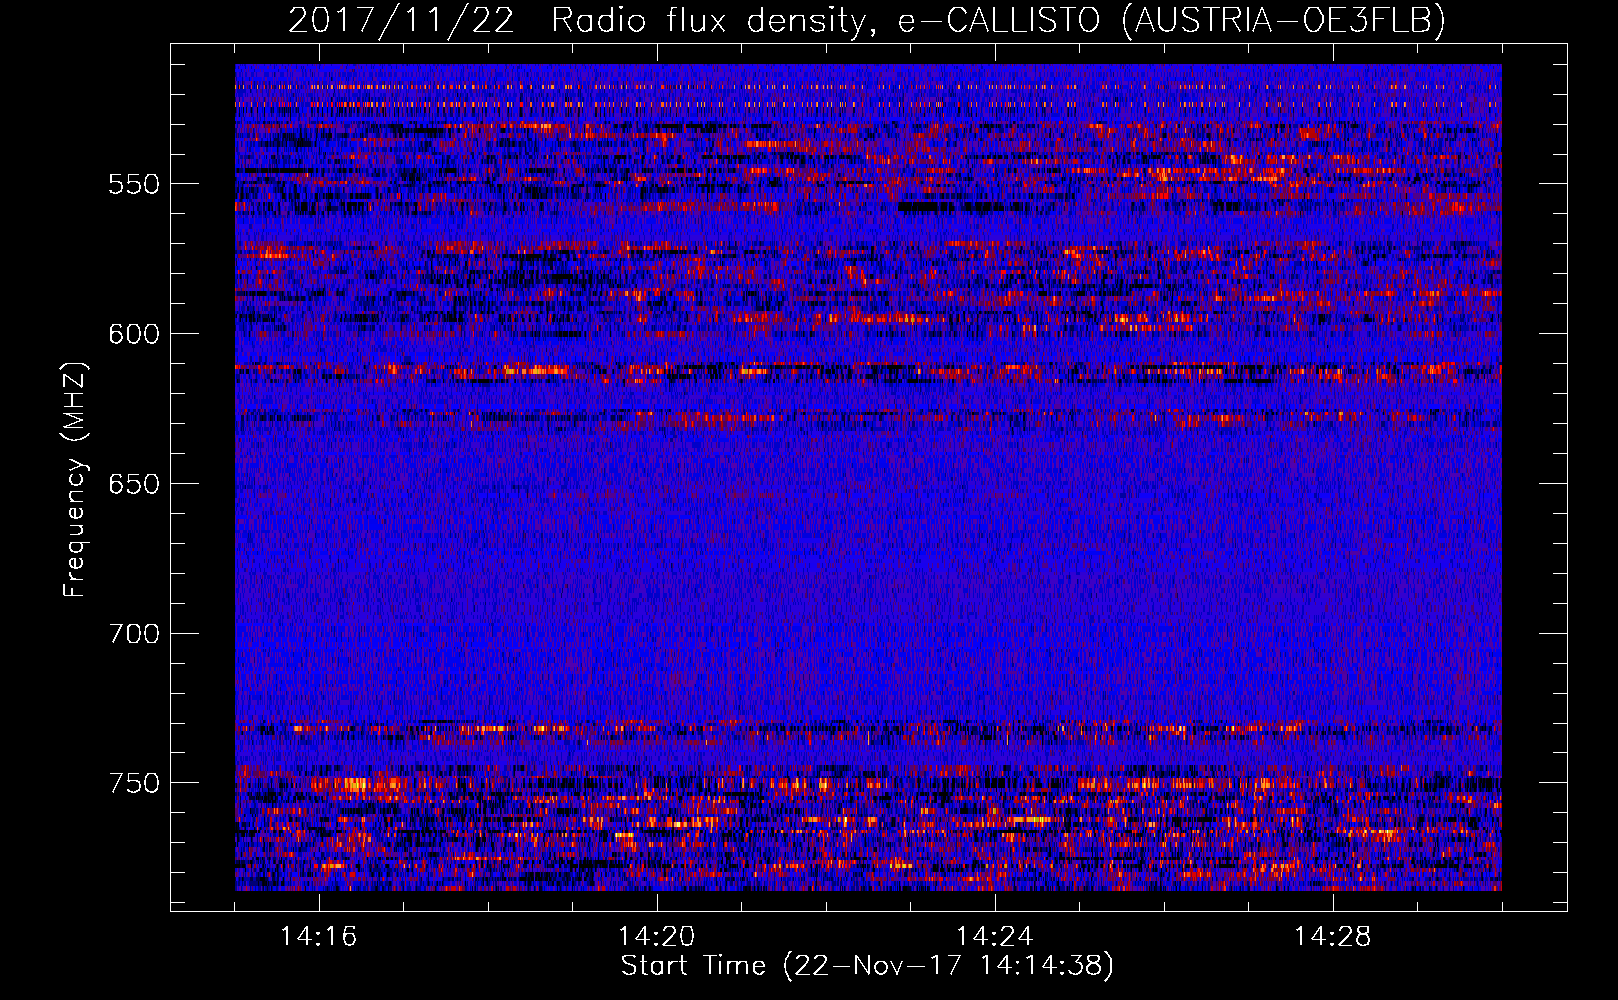
Task: Click the 'Start Time (22-Nov-17 14:14:38)' label
Action: tap(867, 967)
